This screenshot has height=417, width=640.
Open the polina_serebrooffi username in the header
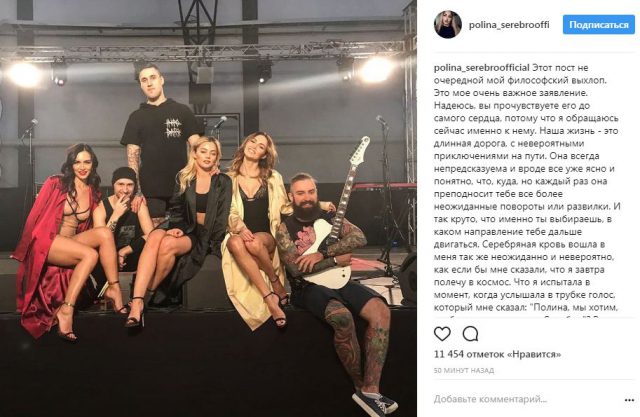click(509, 25)
